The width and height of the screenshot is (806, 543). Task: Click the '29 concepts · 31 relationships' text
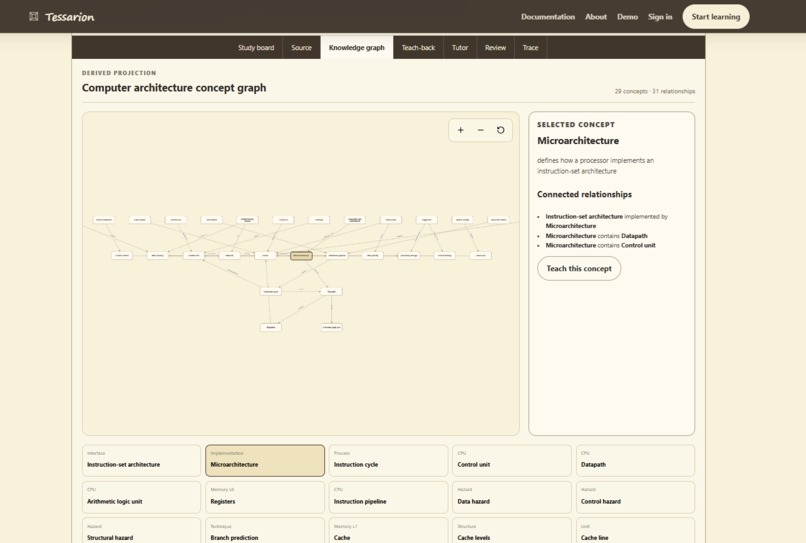pyautogui.click(x=654, y=91)
